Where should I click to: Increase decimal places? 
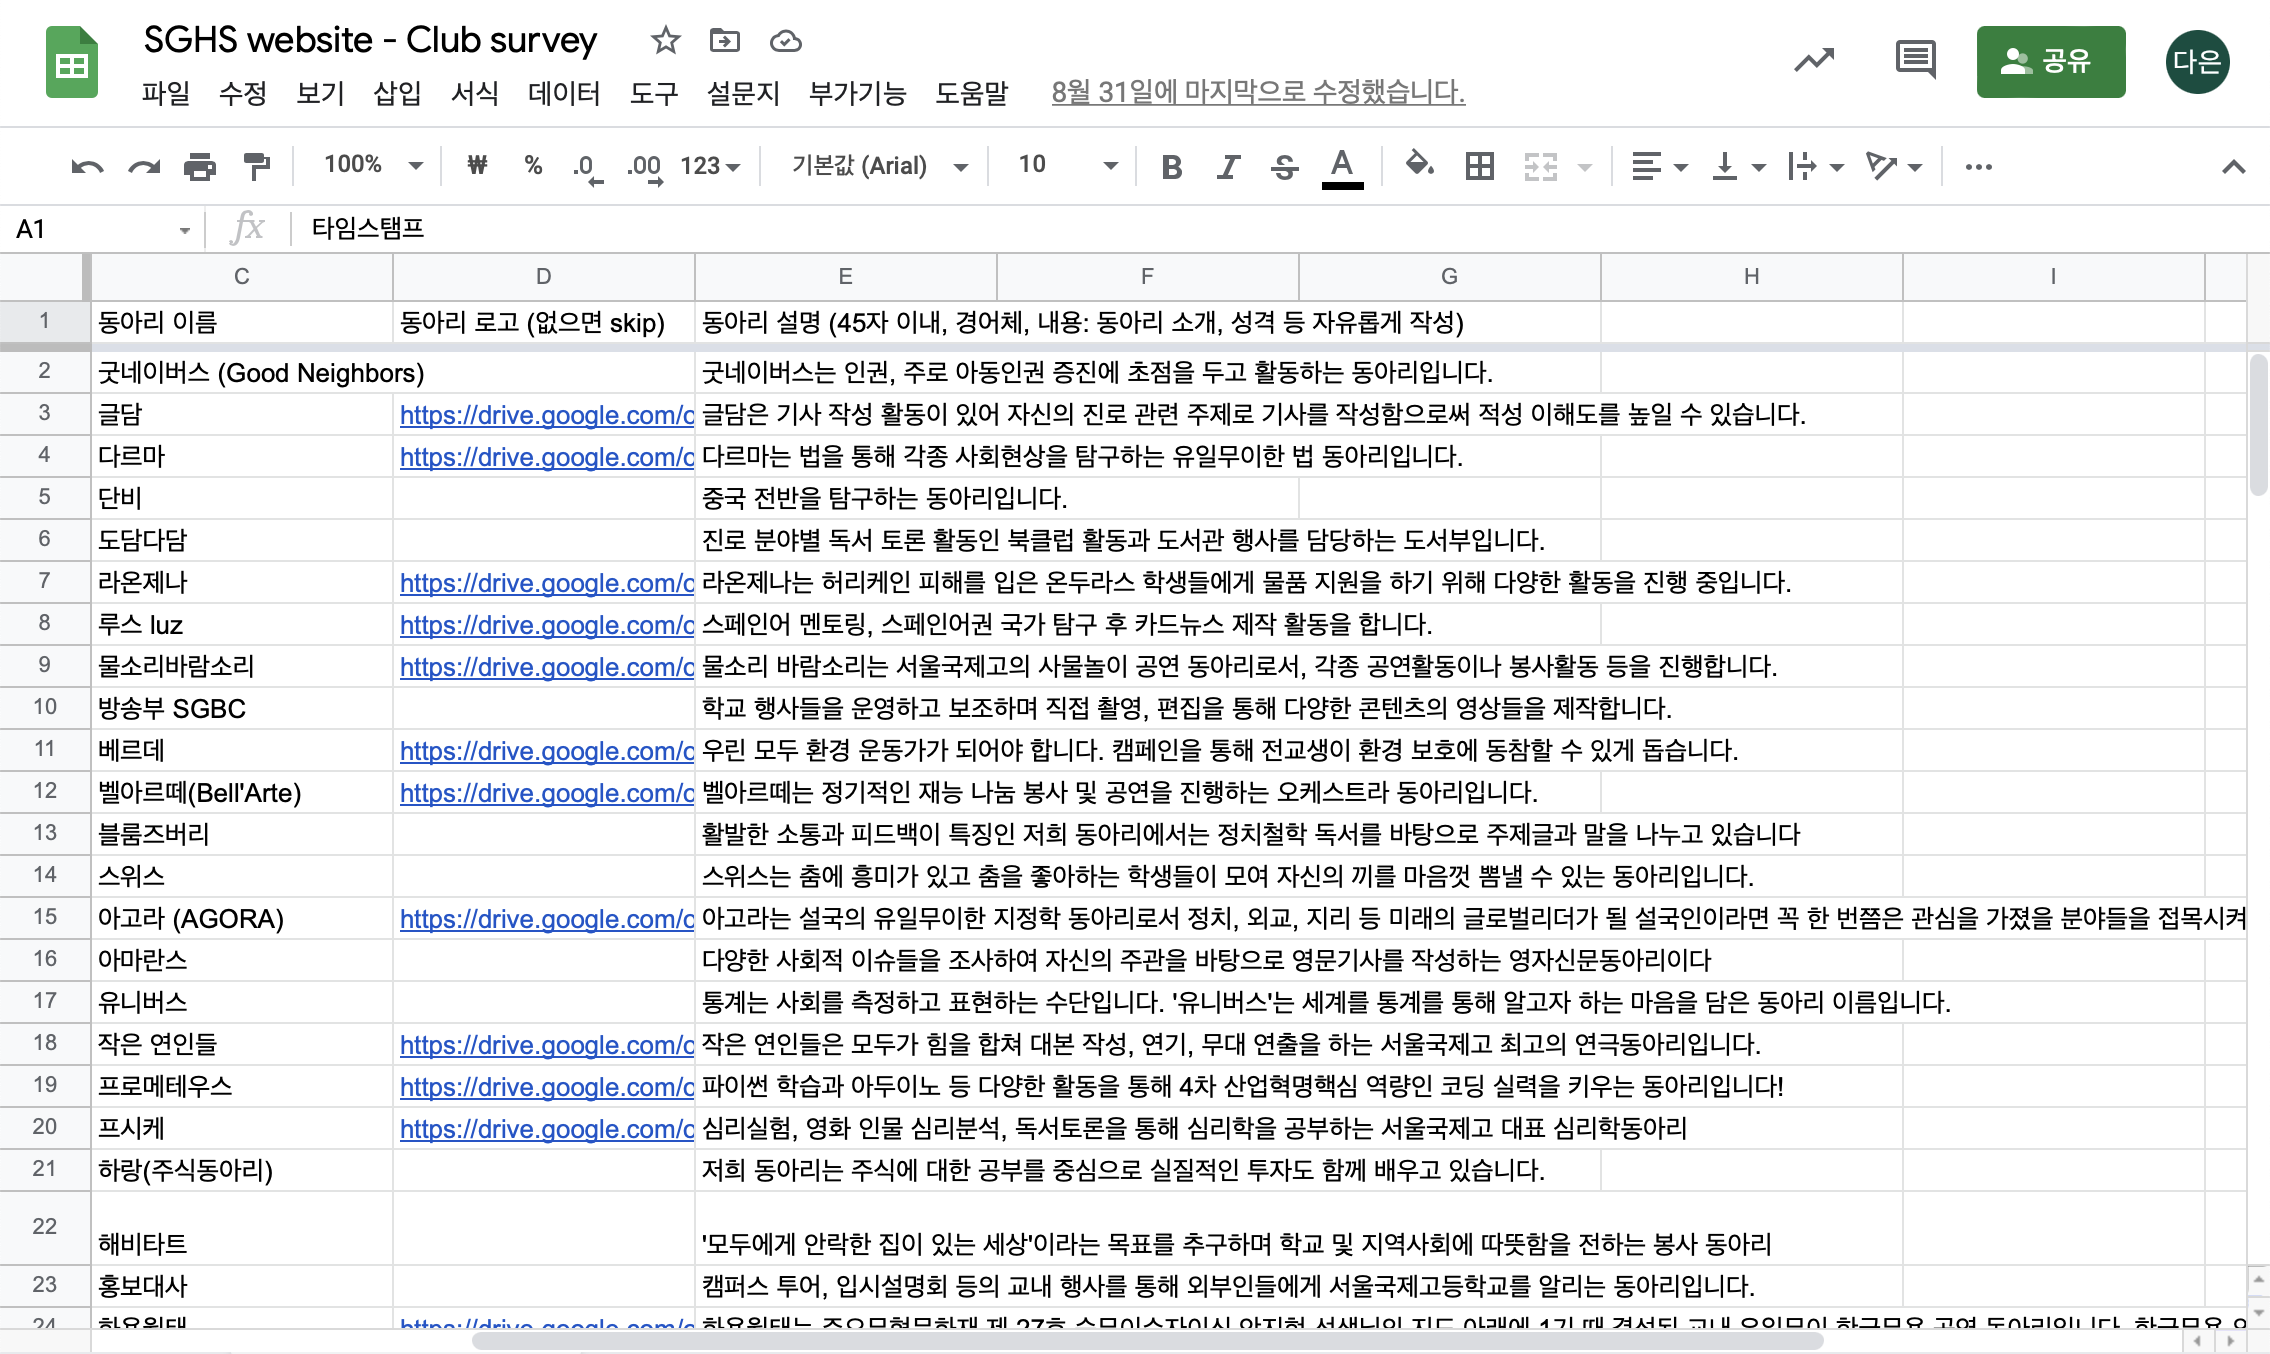click(645, 167)
